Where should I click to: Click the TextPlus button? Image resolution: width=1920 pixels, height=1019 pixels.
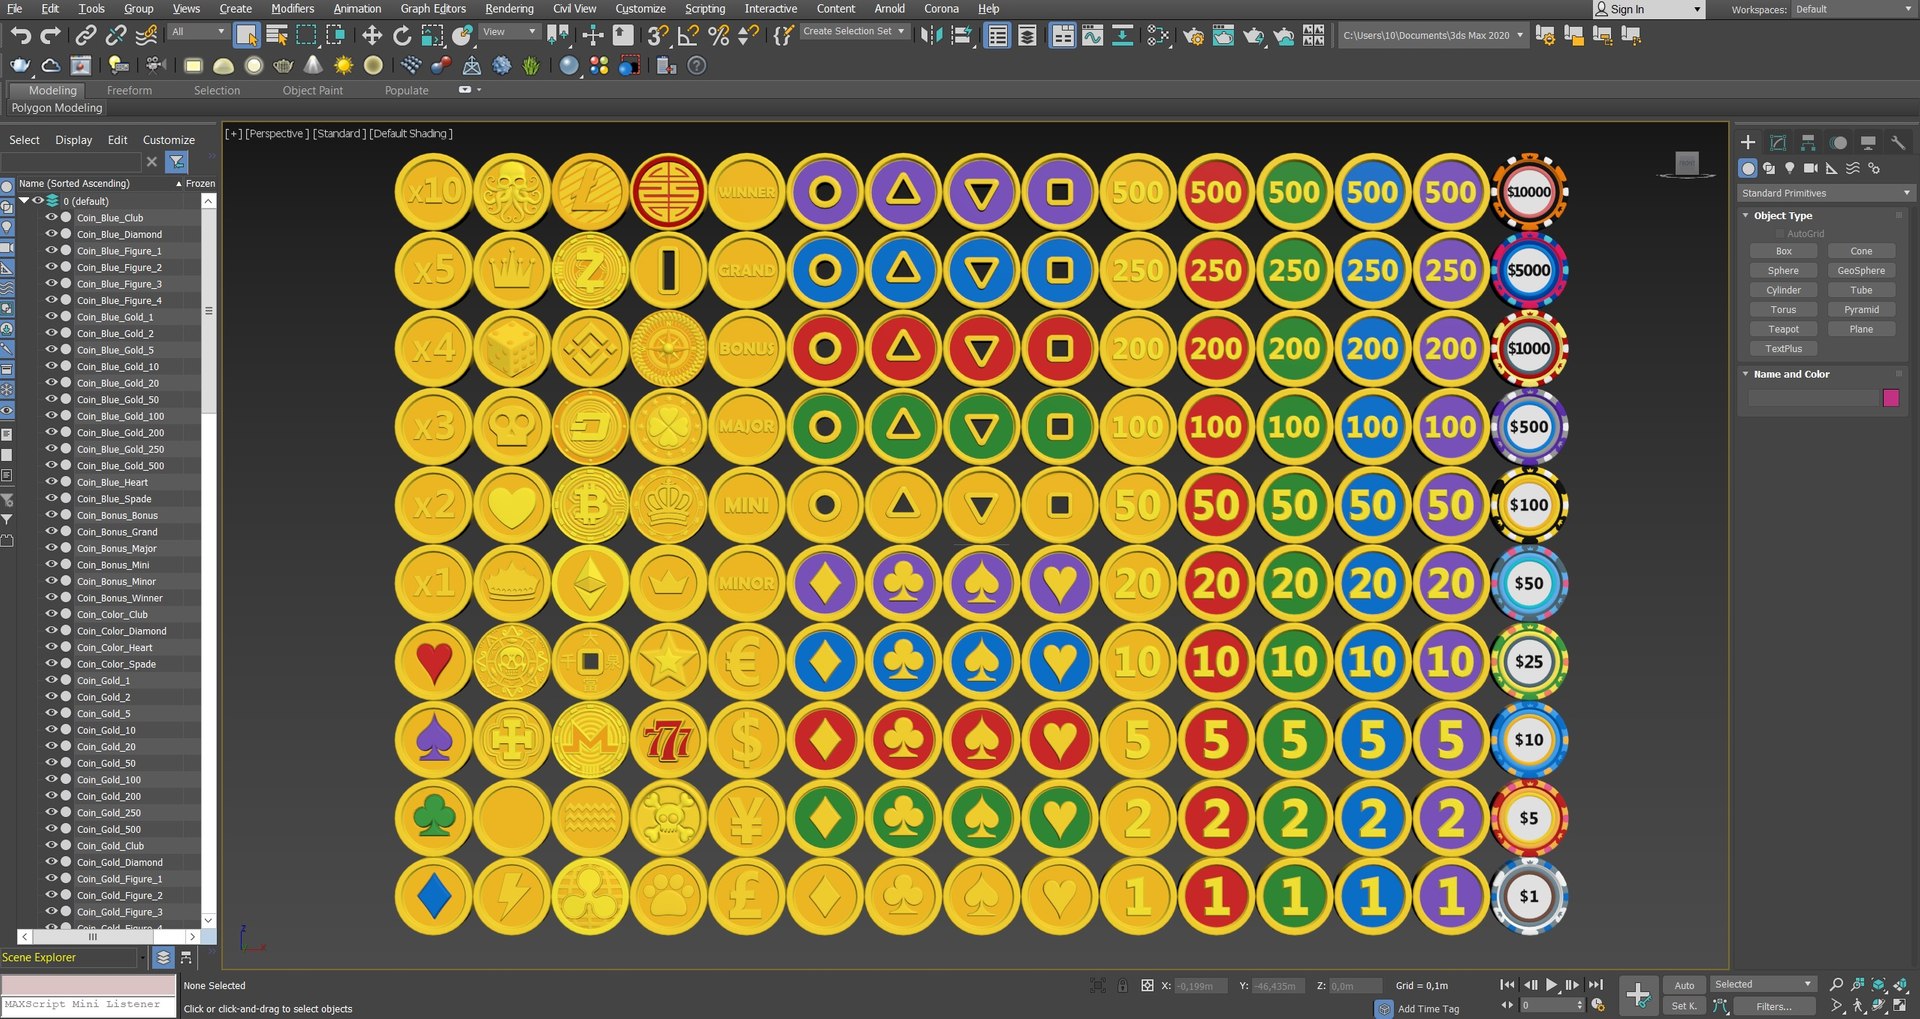point(1783,349)
